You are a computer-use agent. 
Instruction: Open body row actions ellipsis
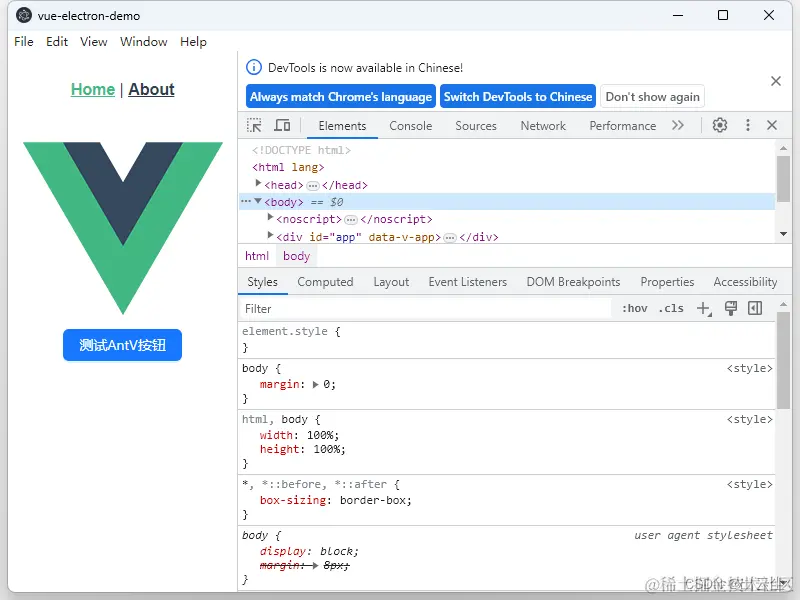[246, 201]
